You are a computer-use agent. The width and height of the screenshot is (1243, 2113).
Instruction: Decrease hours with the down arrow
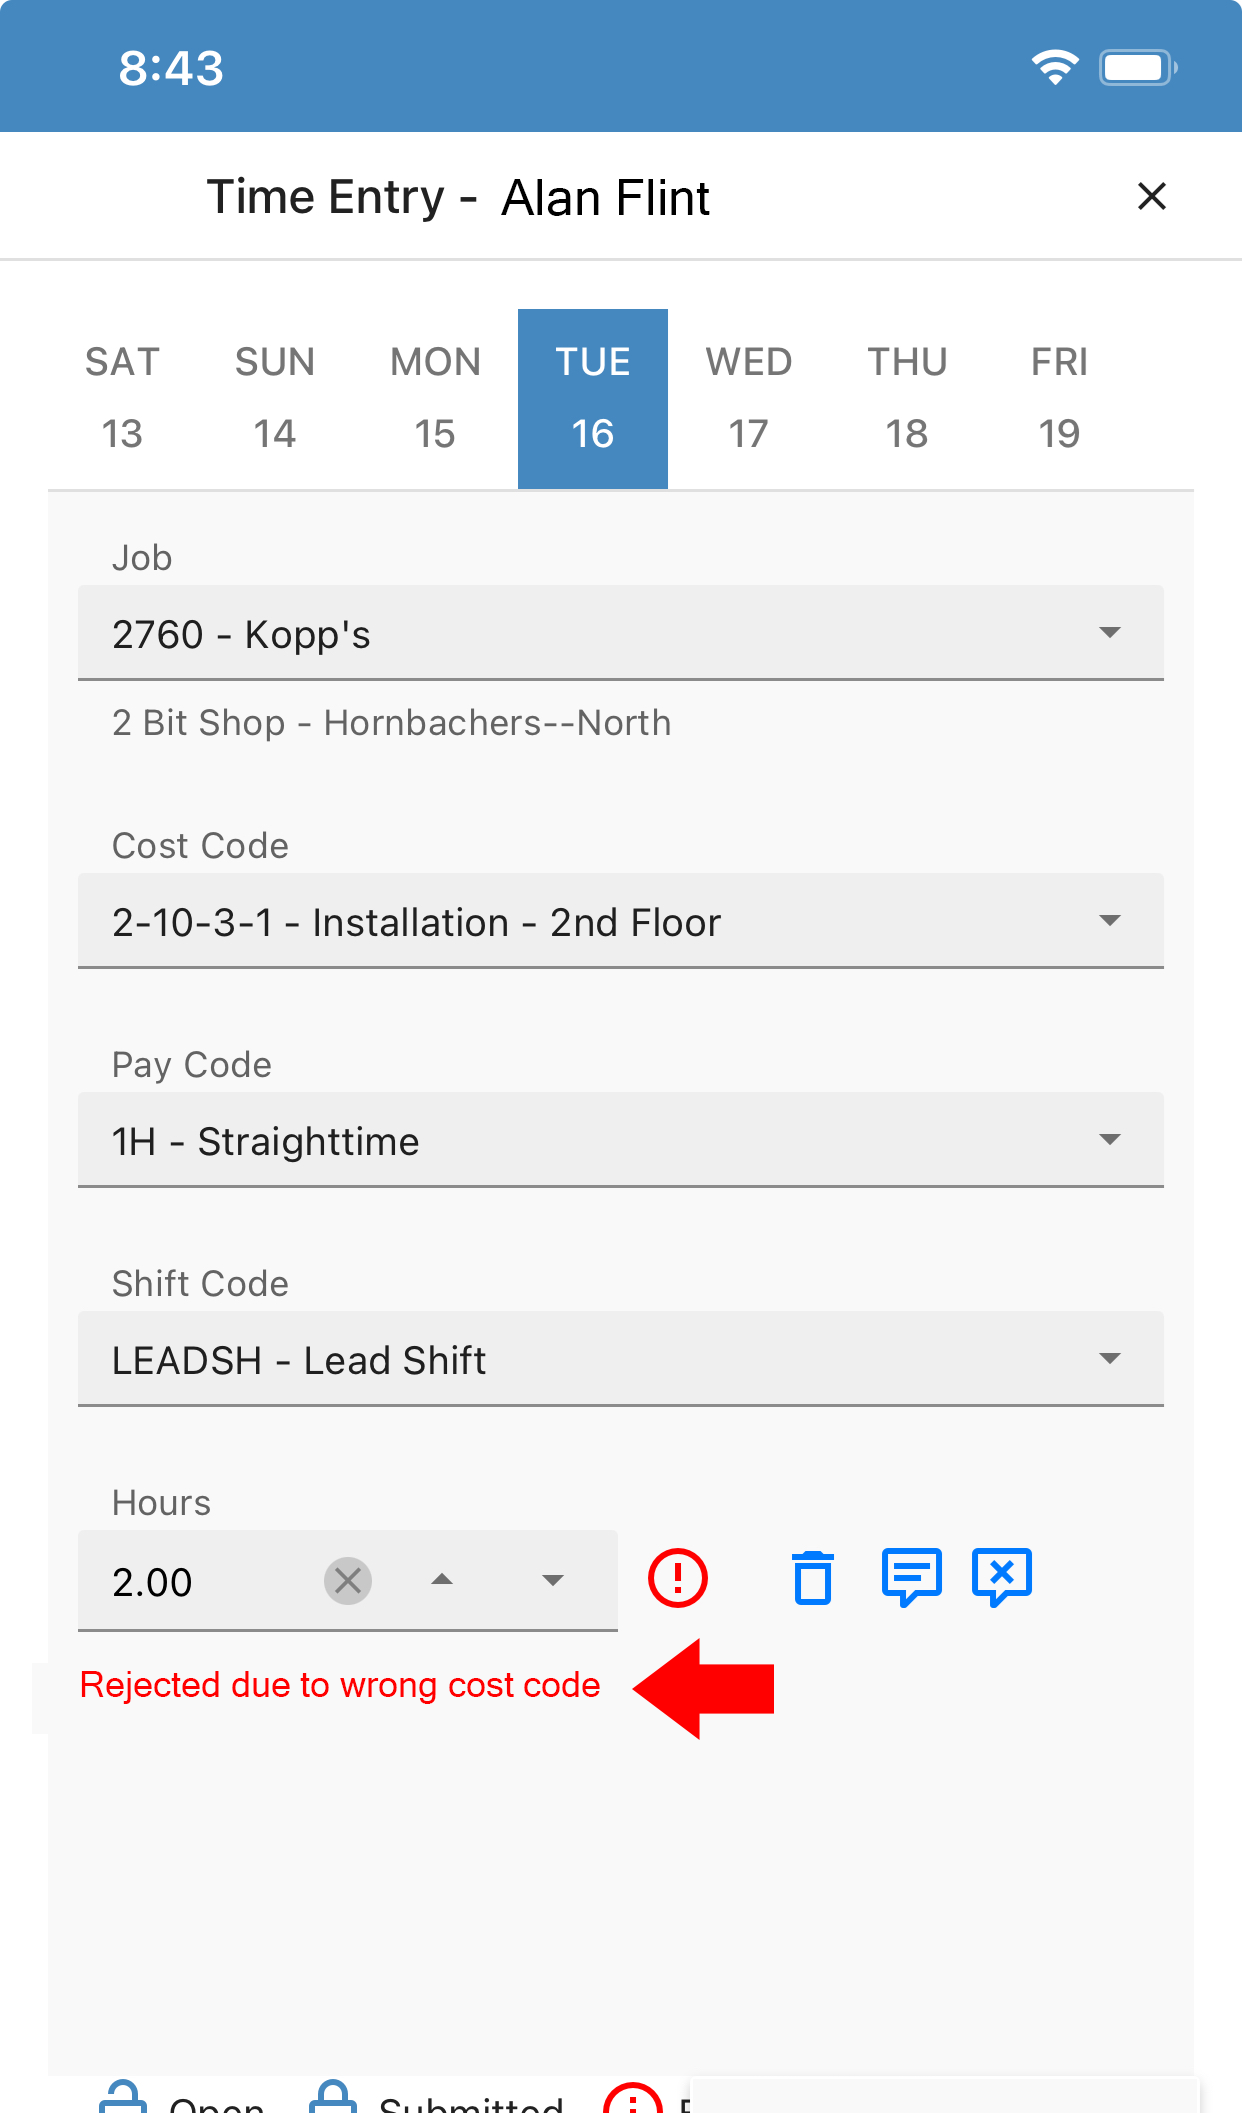tap(553, 1581)
